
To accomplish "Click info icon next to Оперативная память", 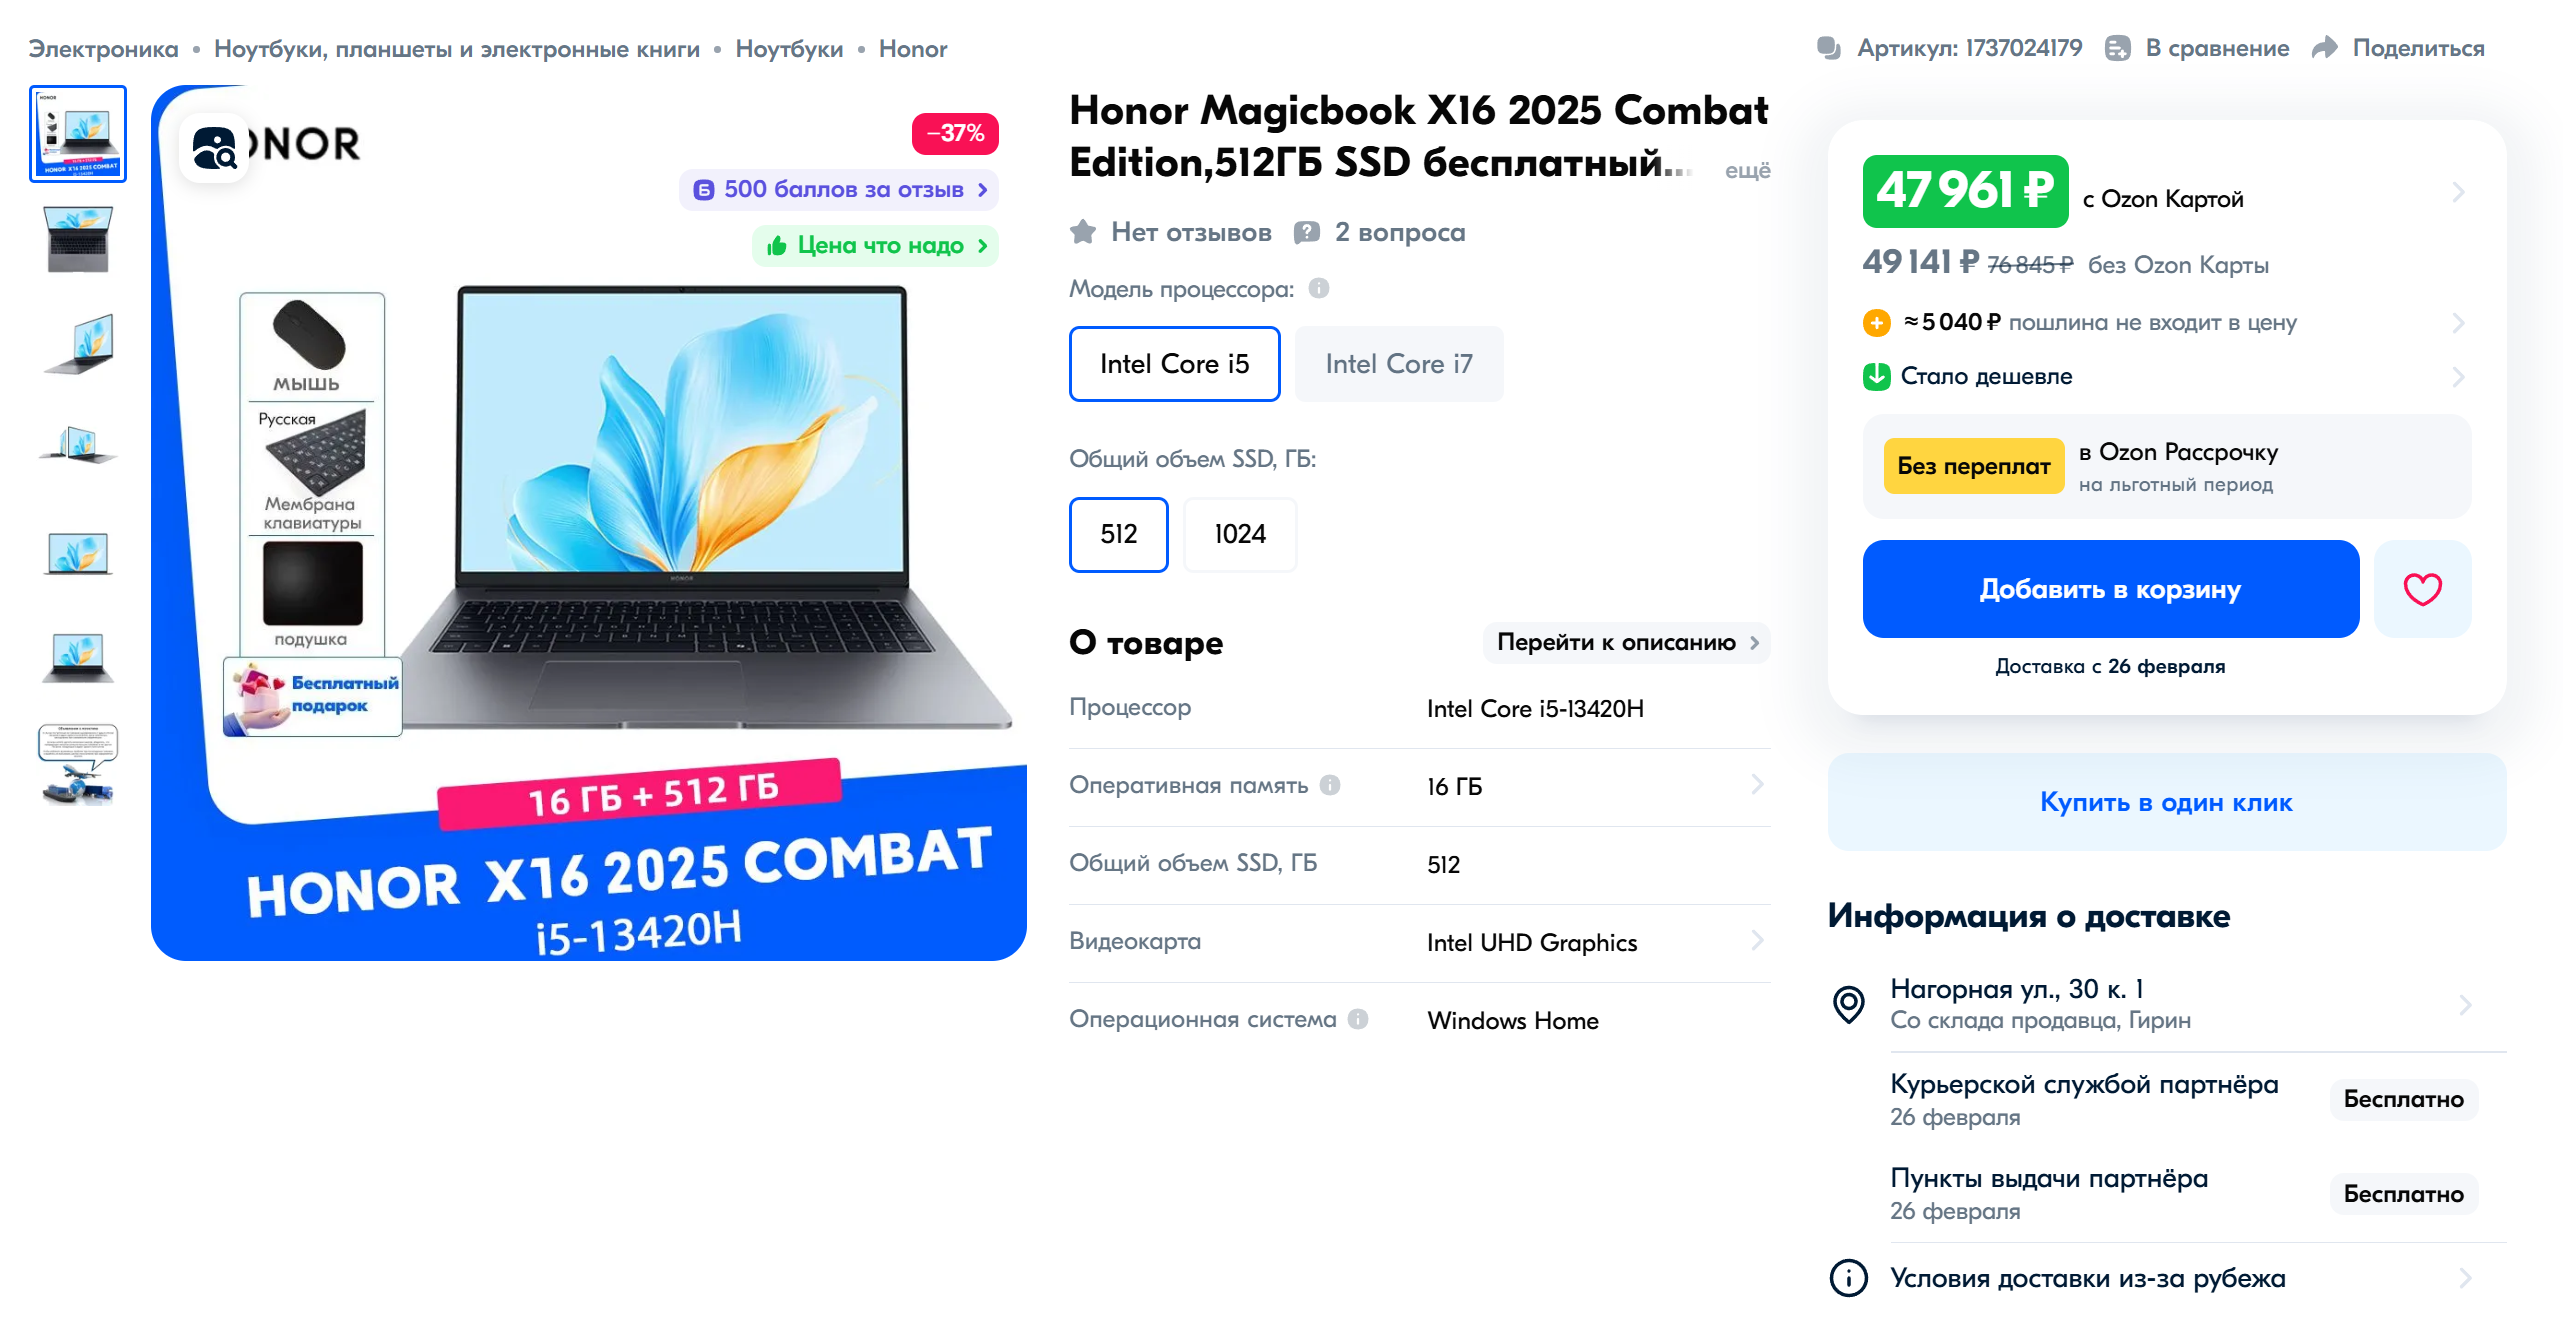I will click(x=1329, y=785).
